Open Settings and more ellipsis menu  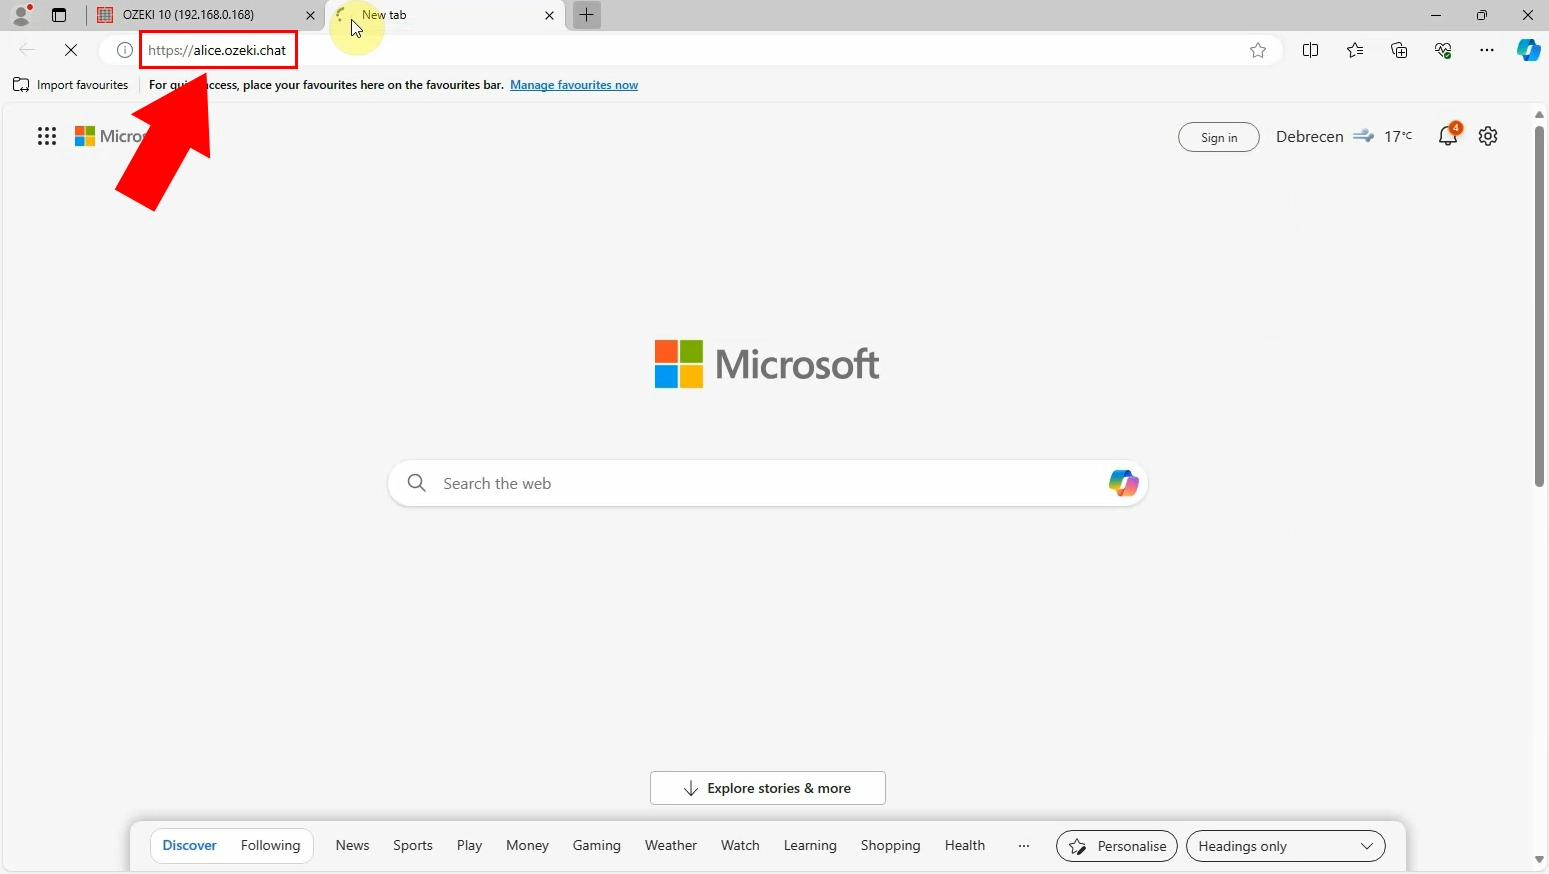pos(1487,50)
